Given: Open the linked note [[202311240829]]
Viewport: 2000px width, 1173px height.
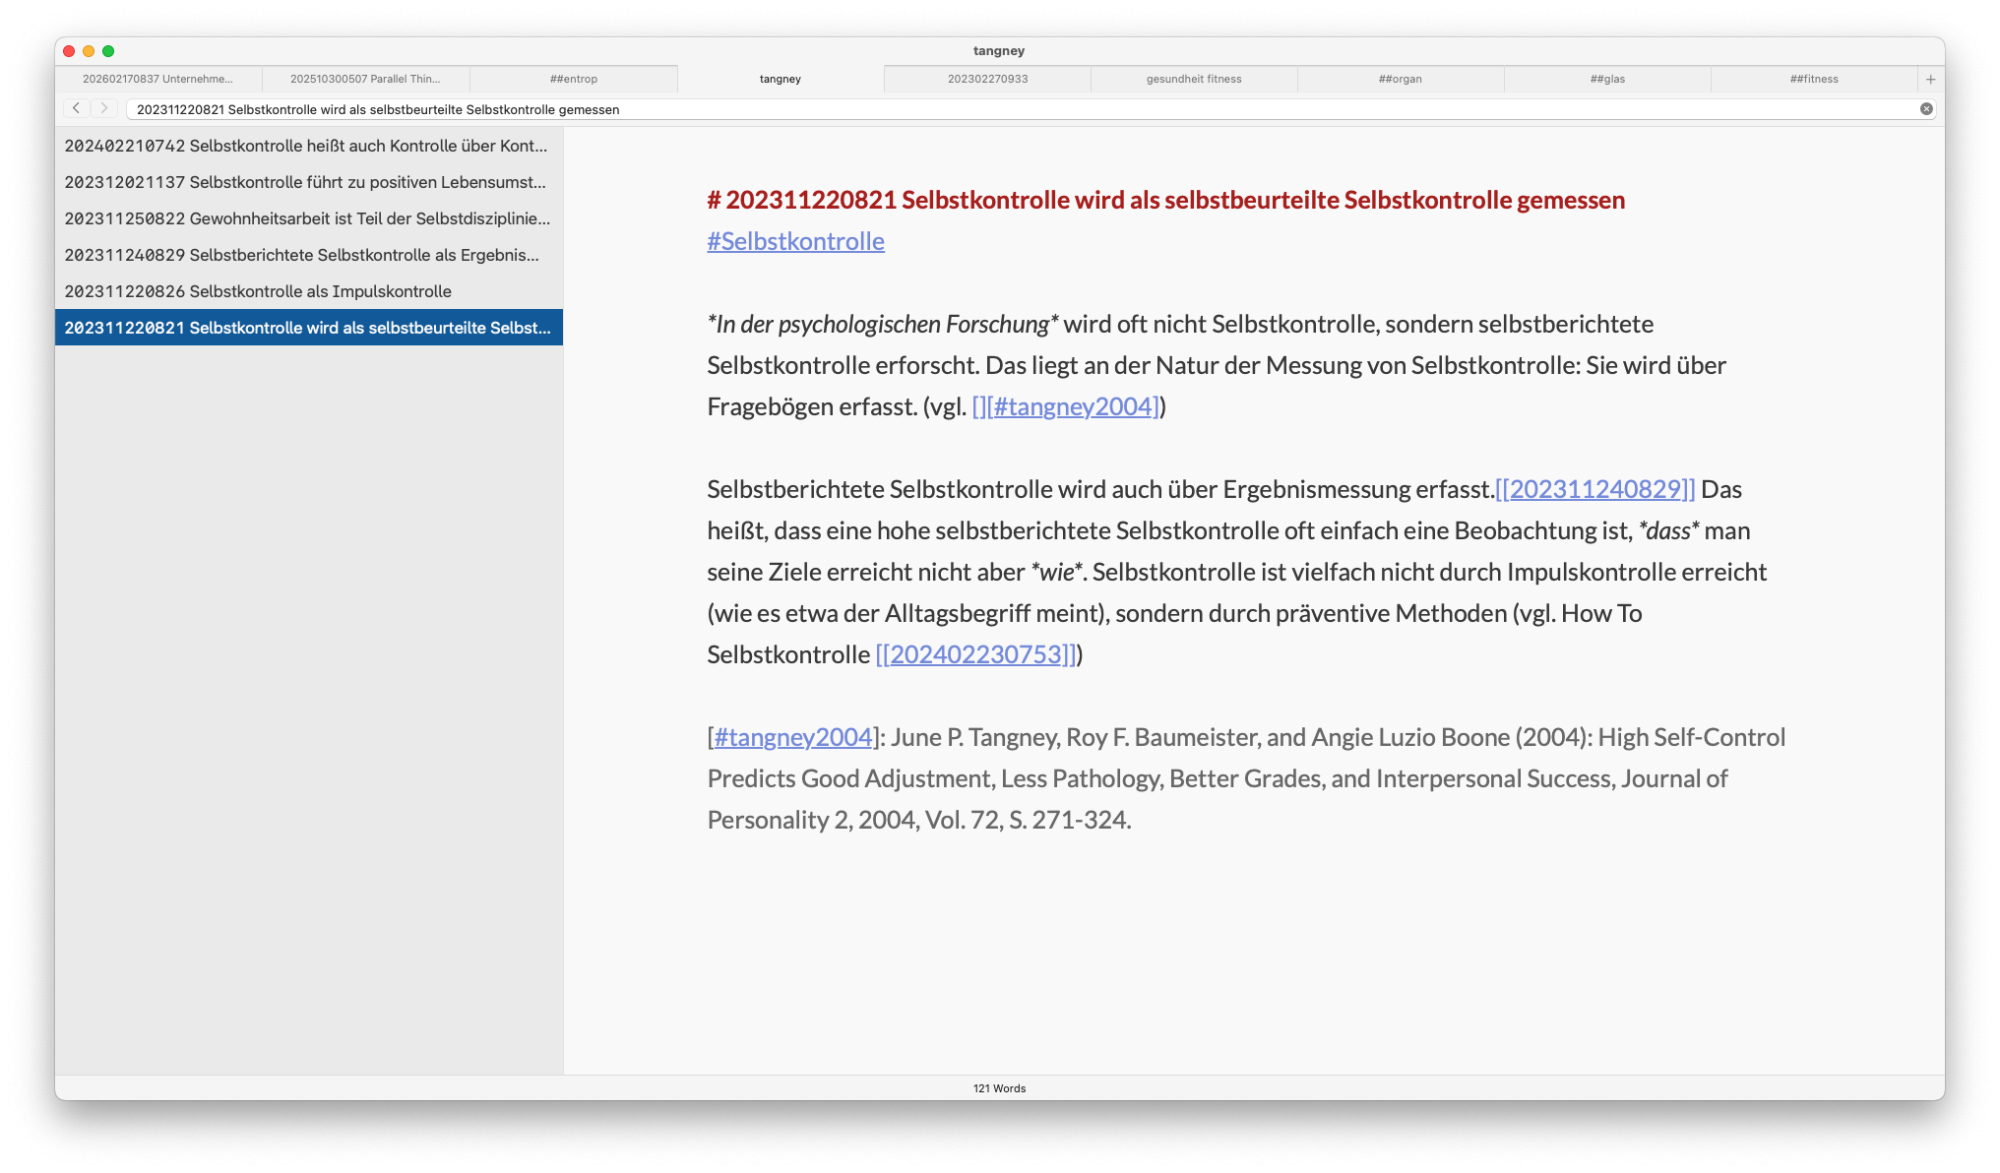Looking at the screenshot, I should [1595, 489].
